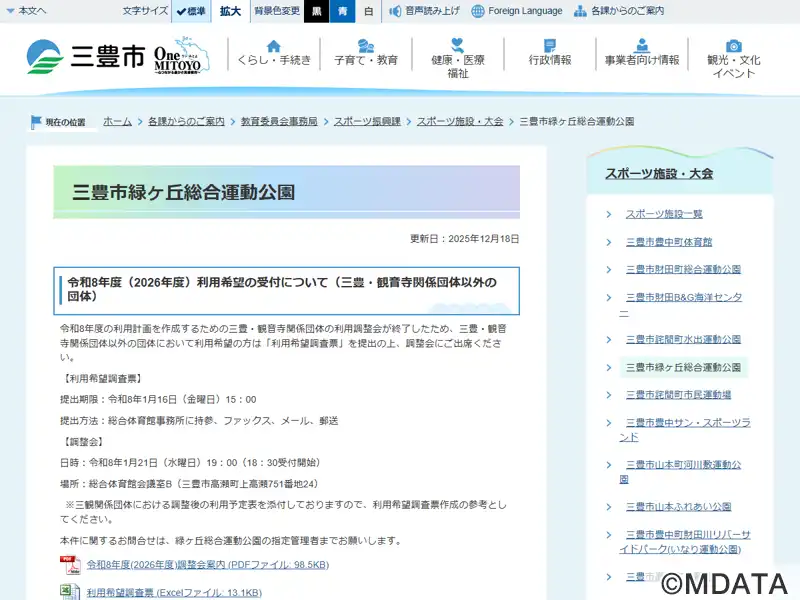Open the 子育て・教育 navigation icon
The width and height of the screenshot is (800, 600).
click(366, 46)
